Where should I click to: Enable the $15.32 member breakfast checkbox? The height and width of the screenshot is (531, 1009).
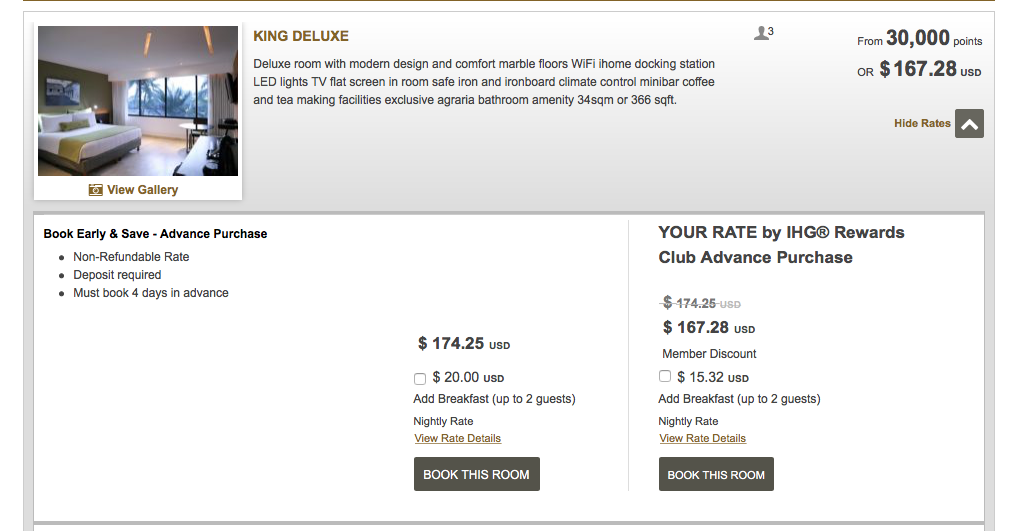665,377
